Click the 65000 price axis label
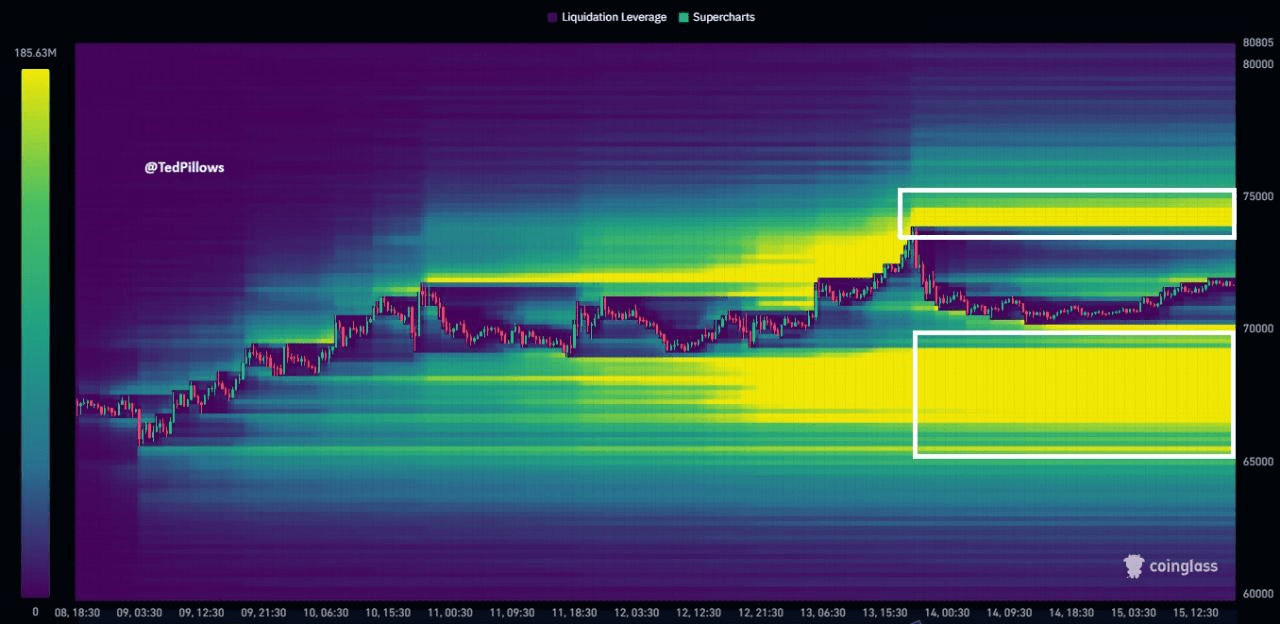The image size is (1280, 624). click(x=1257, y=462)
